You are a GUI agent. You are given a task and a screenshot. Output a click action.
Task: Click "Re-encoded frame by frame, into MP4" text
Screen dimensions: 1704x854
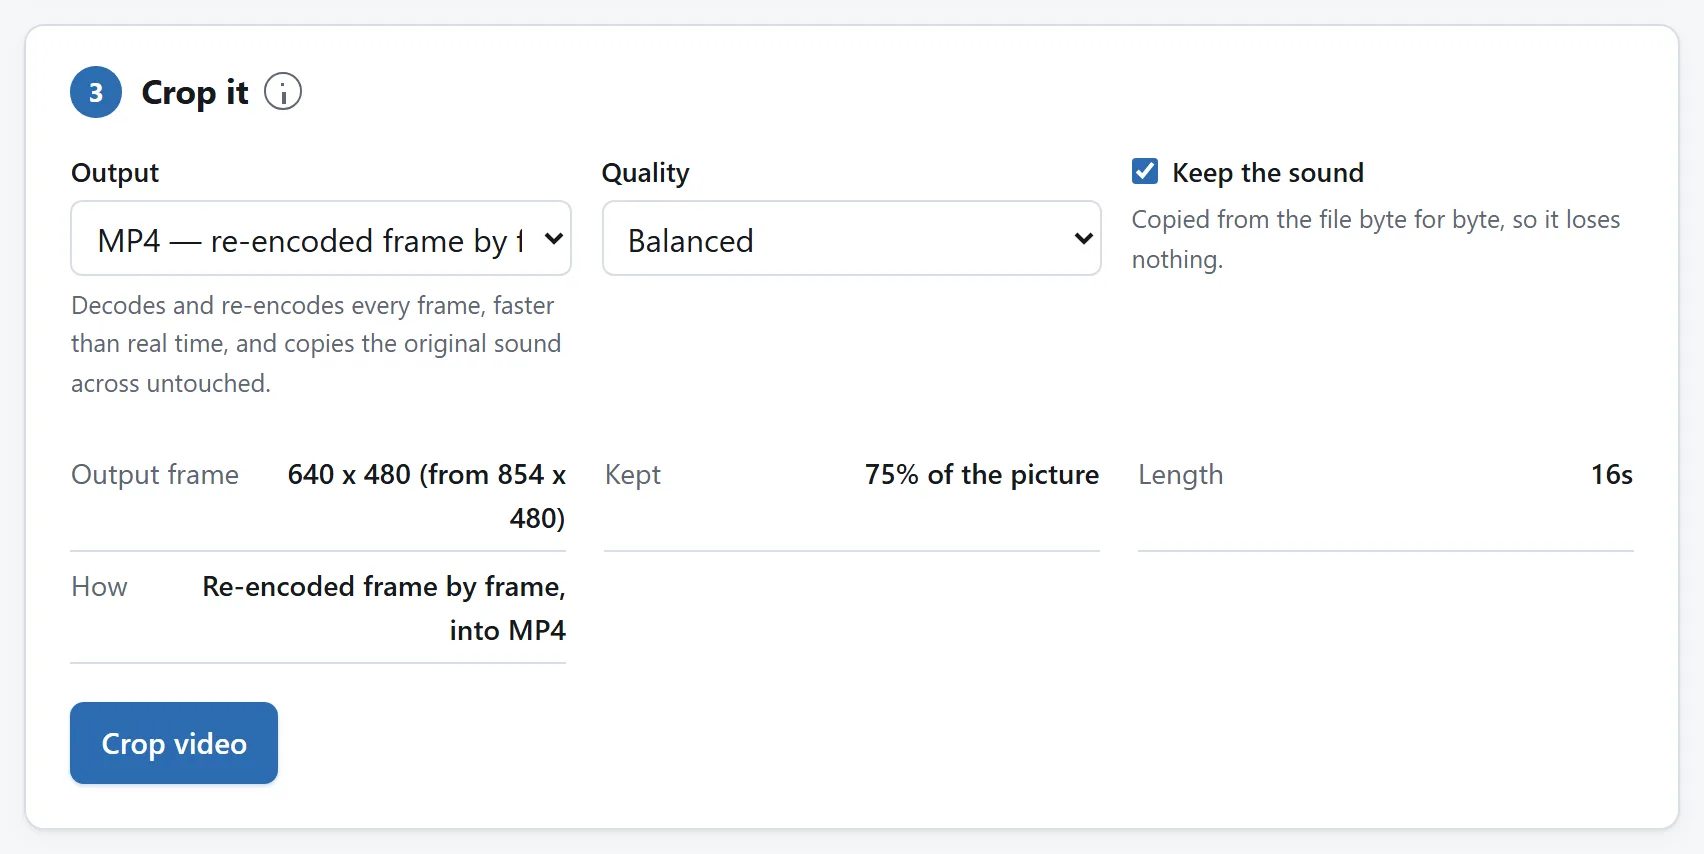pyautogui.click(x=384, y=608)
